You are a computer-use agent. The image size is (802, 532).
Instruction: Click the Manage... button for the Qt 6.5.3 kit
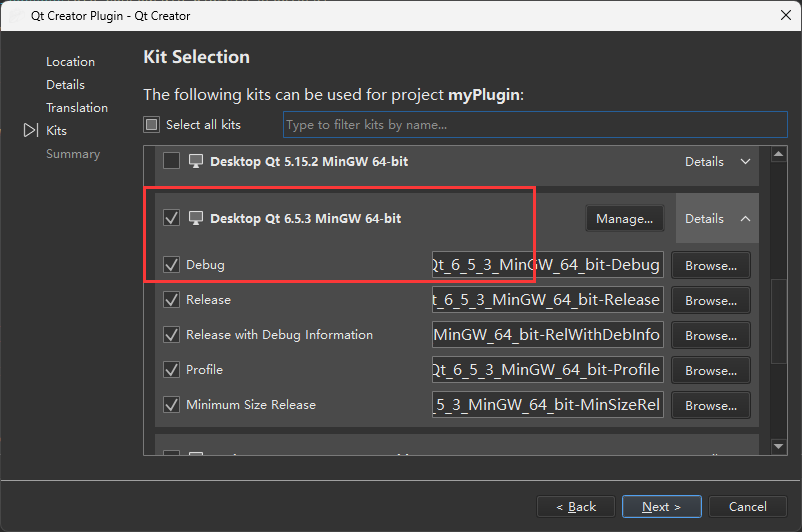point(625,219)
